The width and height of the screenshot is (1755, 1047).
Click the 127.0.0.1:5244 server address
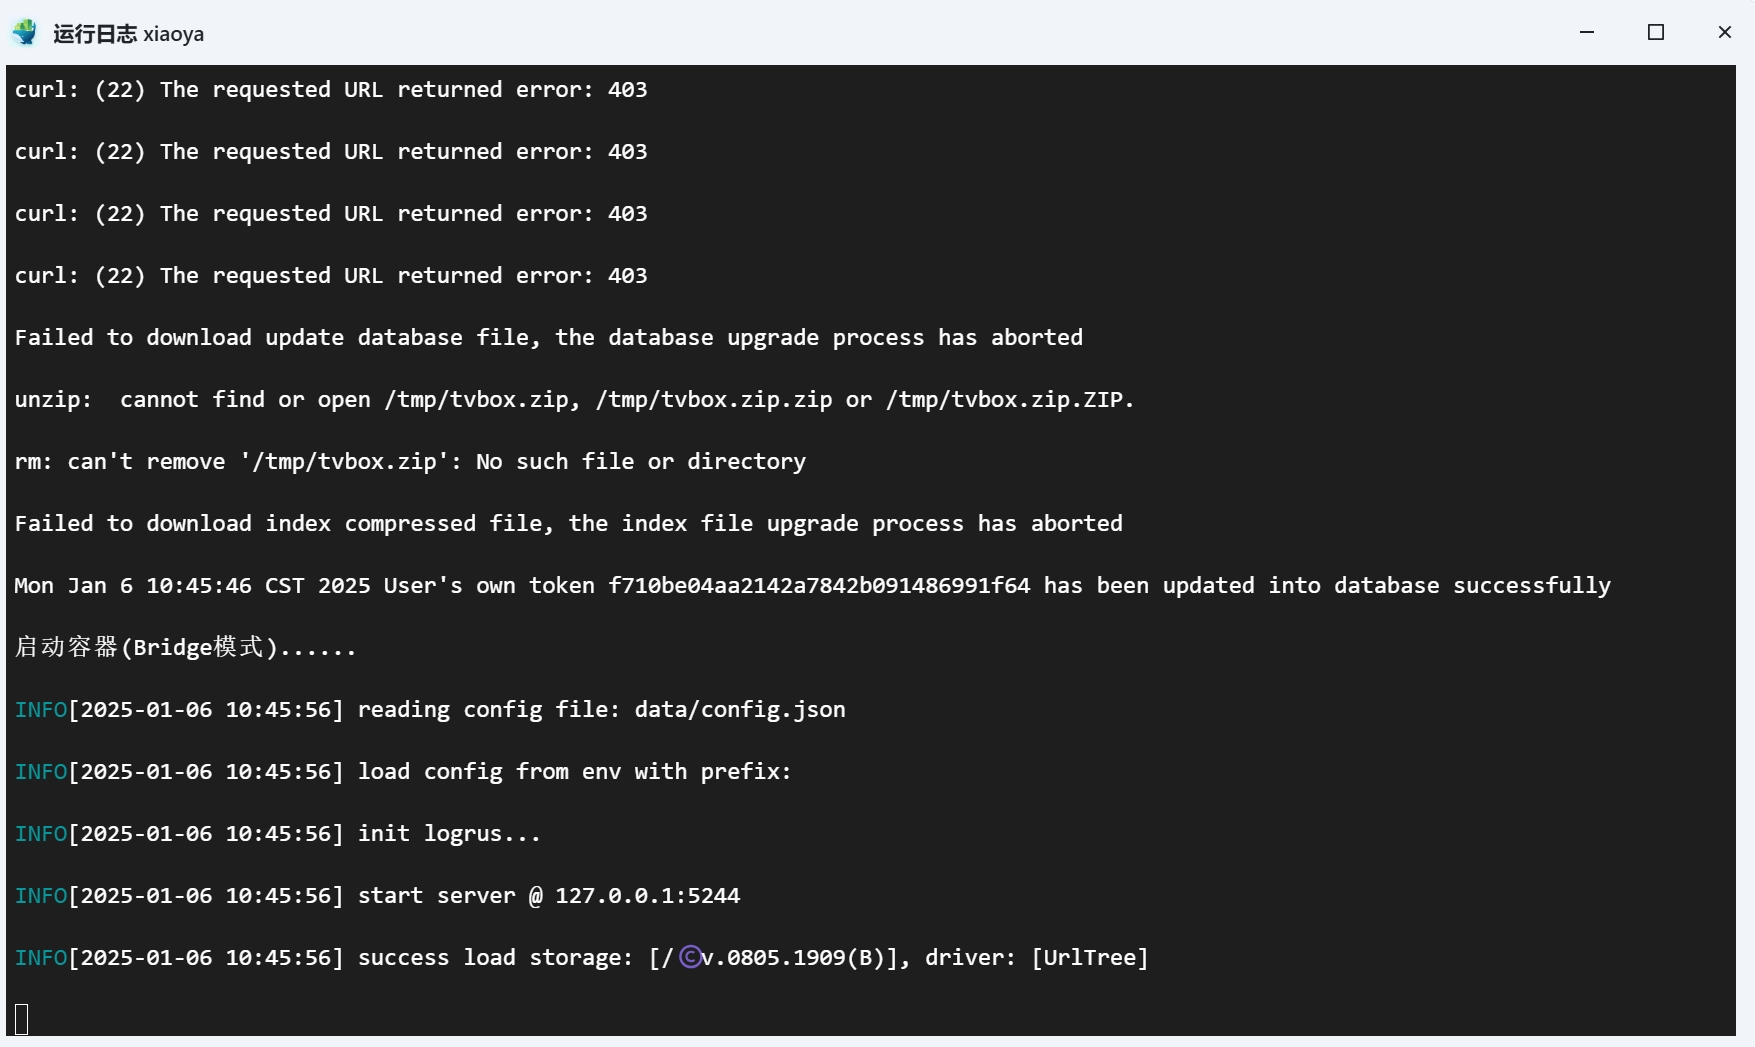point(647,896)
